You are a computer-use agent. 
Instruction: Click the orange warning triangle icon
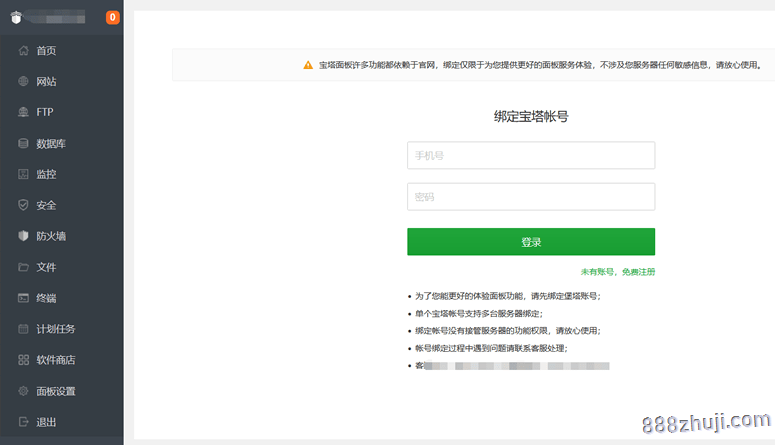tap(308, 65)
